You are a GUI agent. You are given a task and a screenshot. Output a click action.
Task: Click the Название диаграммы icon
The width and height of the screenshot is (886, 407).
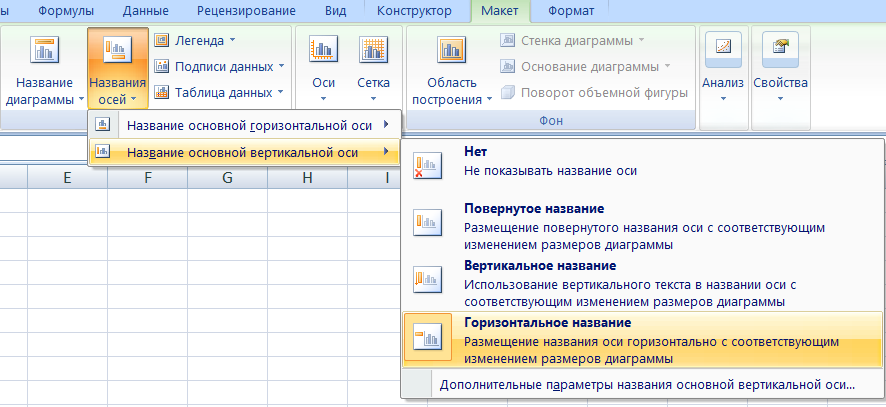(45, 51)
